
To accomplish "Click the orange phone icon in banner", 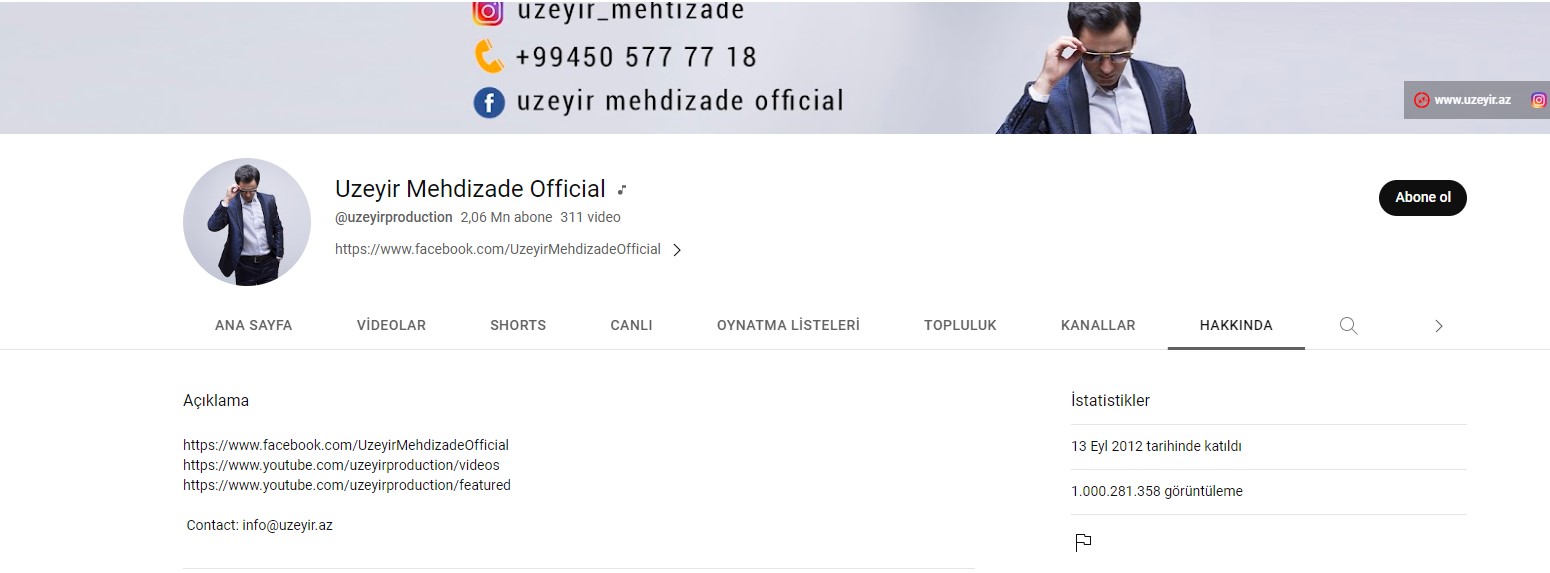I will point(488,56).
